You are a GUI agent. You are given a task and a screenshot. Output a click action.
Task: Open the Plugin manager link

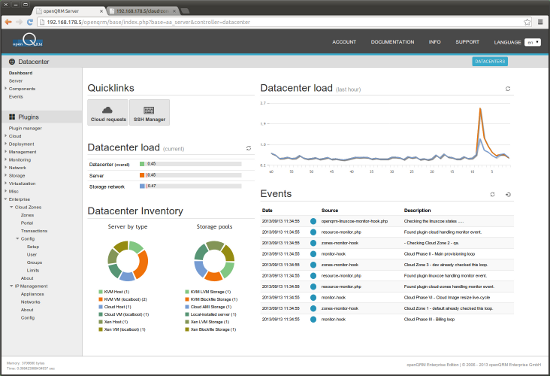click(x=25, y=128)
